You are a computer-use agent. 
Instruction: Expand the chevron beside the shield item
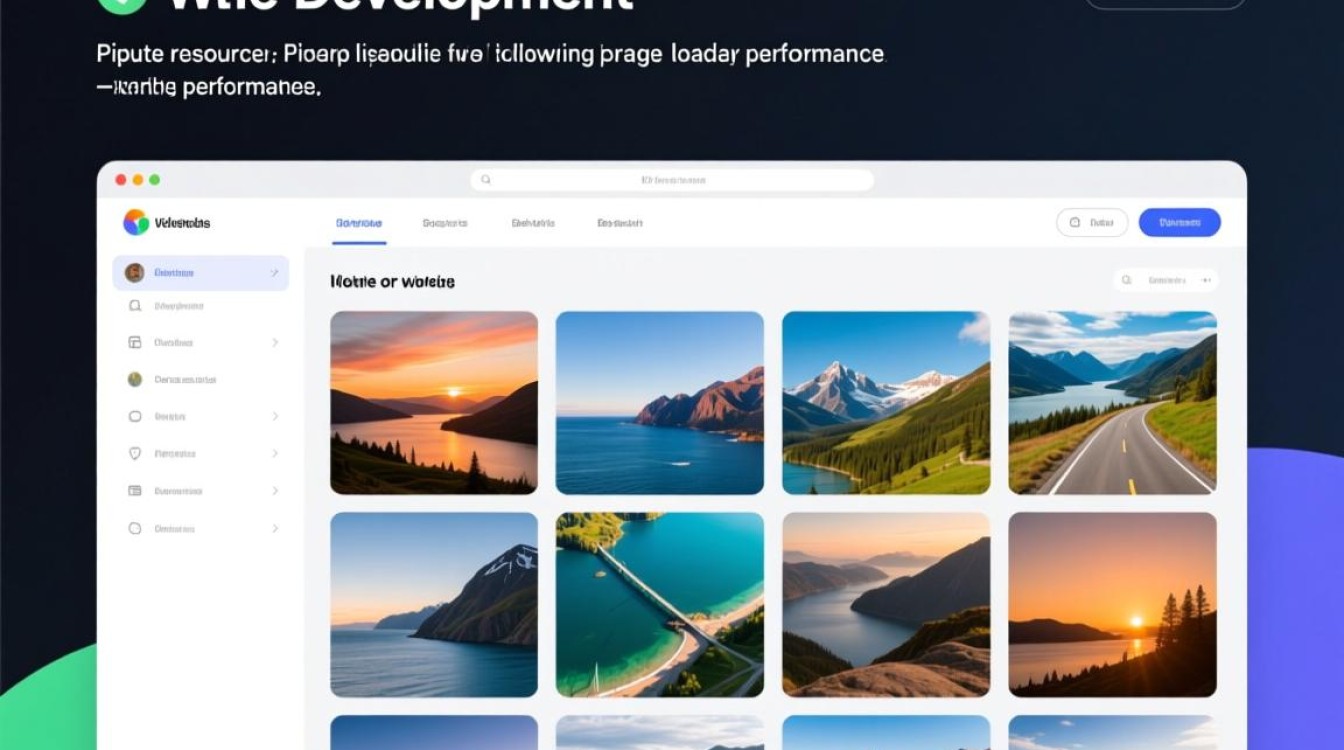pos(275,453)
